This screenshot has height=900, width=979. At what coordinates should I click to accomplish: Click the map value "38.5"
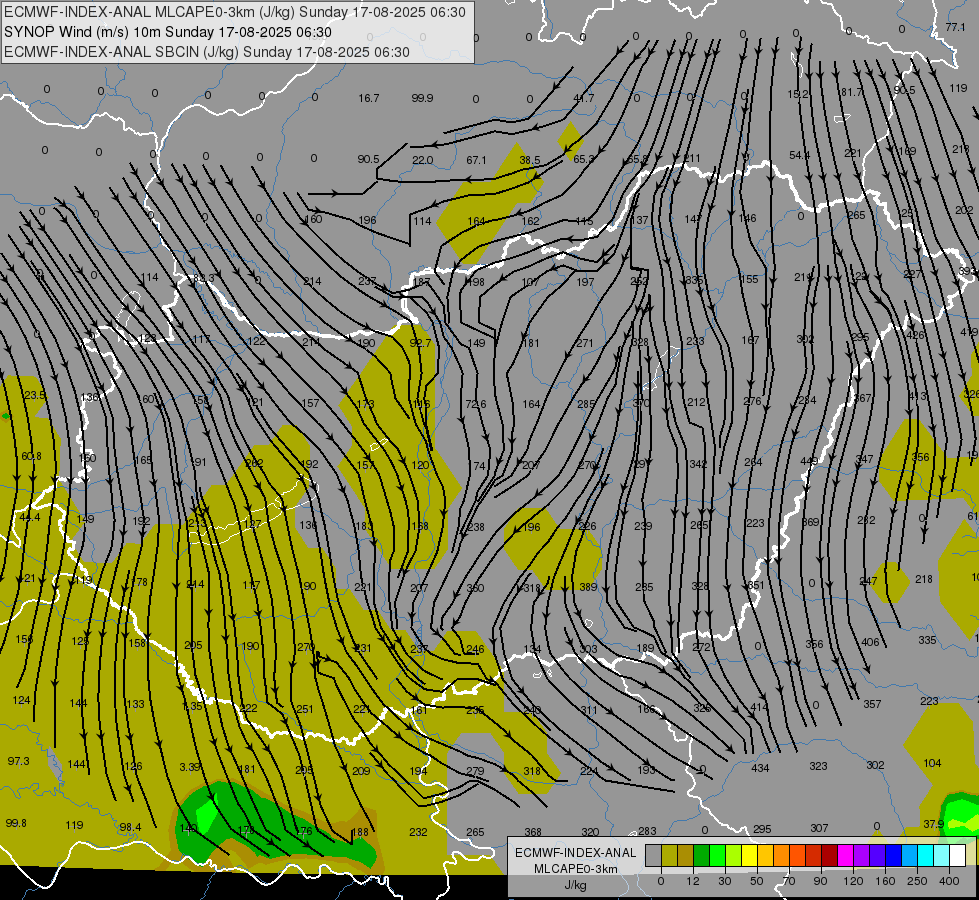point(529,160)
